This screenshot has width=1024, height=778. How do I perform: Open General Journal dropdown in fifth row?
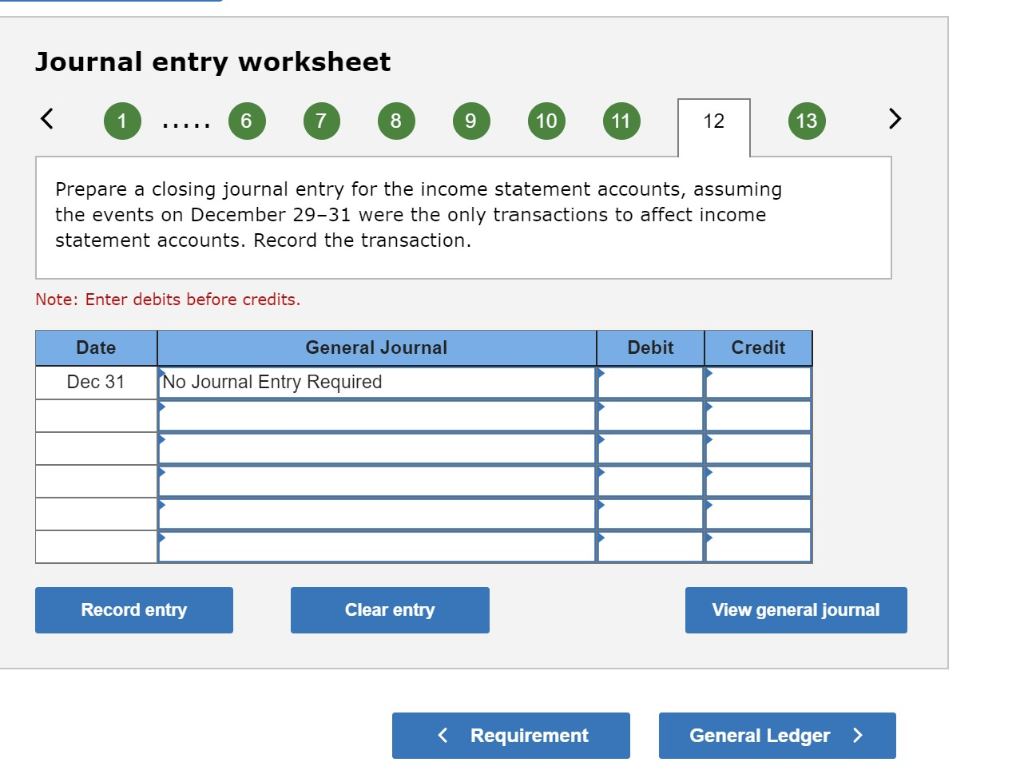[x=377, y=513]
